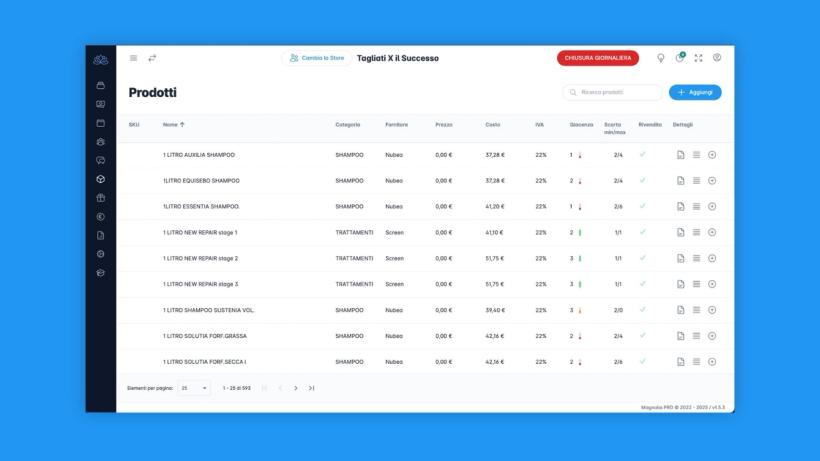This screenshot has width=820, height=461.
Task: Jump to the first page of products
Action: click(x=264, y=388)
